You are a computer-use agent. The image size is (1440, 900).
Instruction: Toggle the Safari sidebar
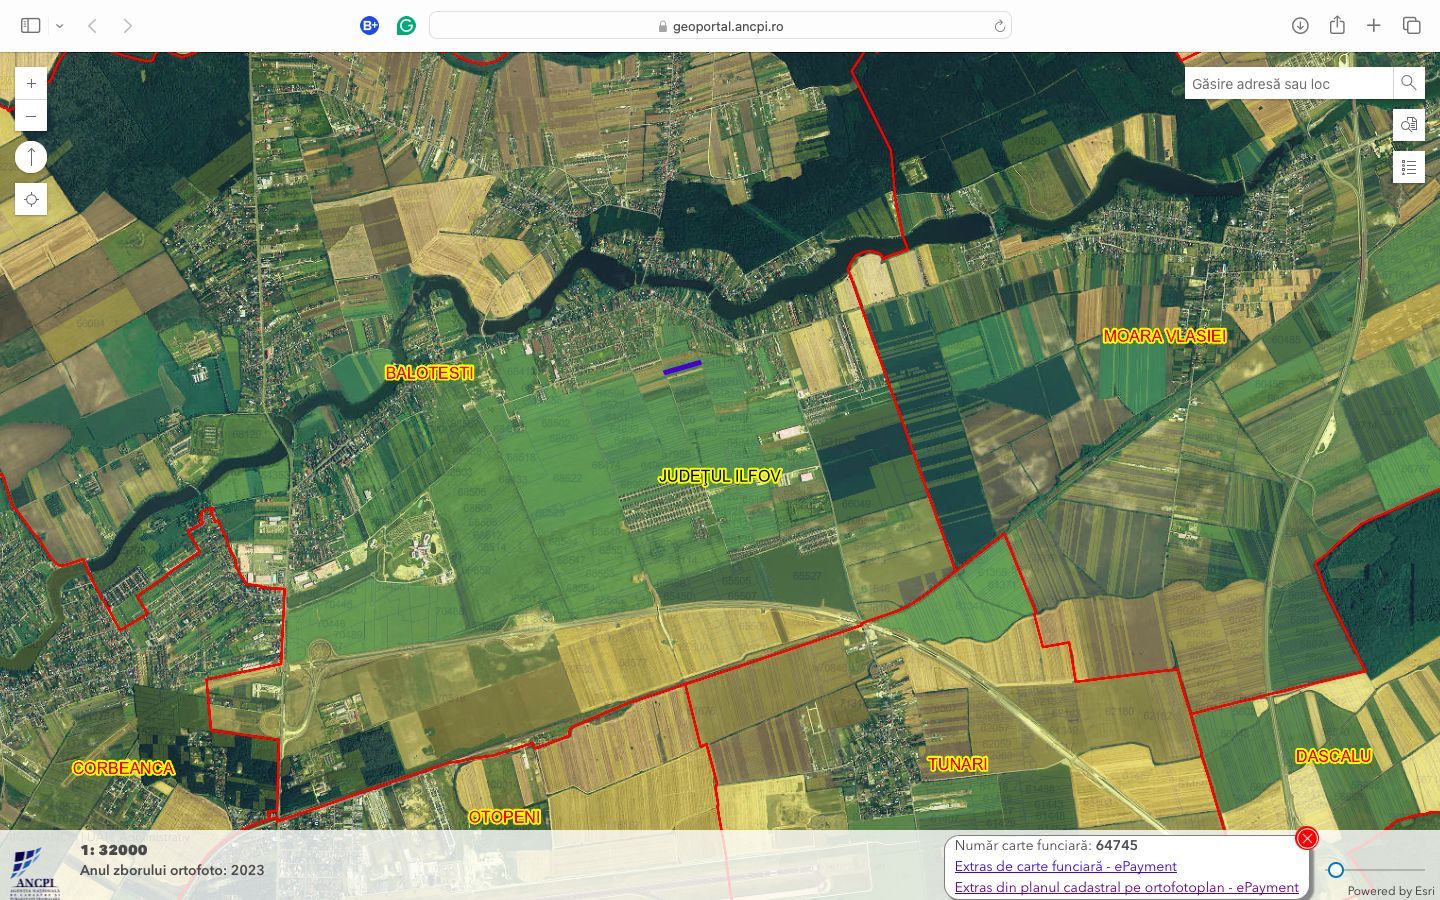coord(31,26)
